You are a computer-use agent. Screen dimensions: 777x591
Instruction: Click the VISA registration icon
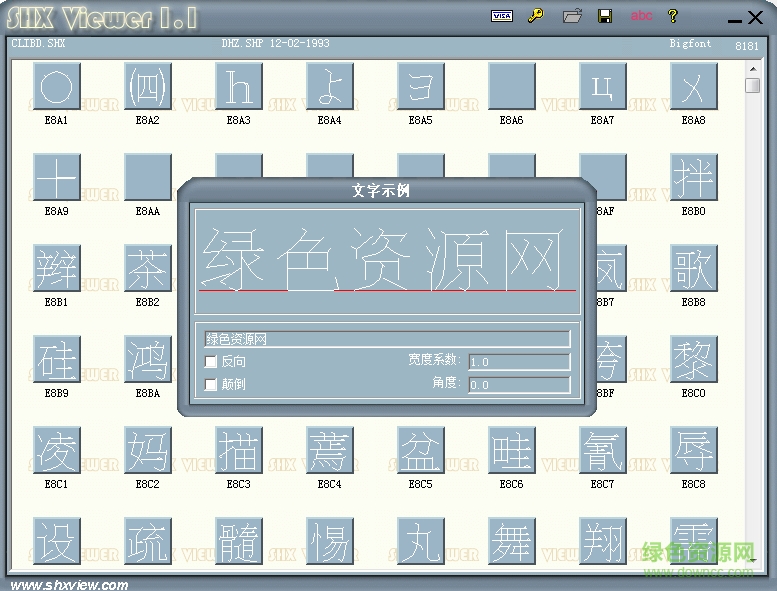point(501,16)
